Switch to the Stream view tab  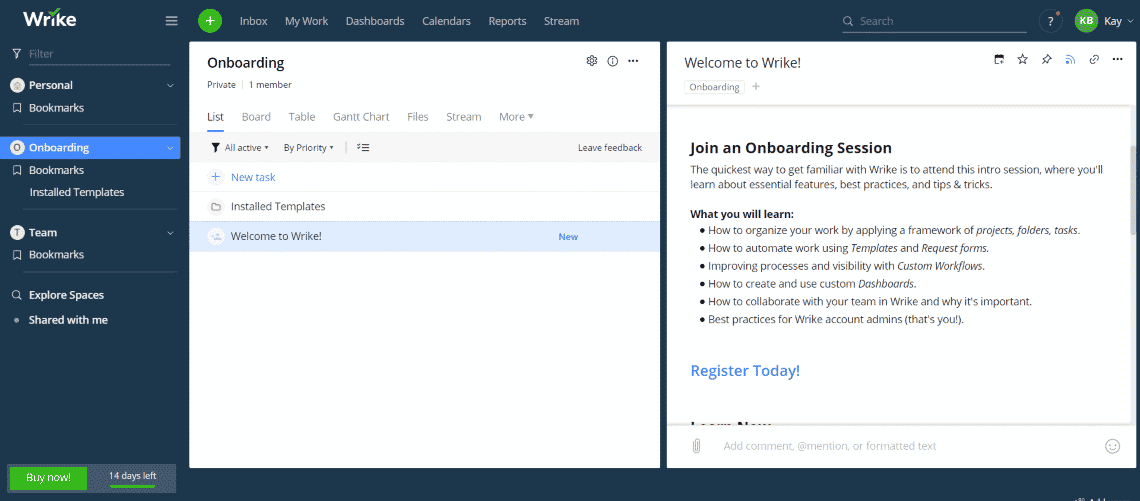pyautogui.click(x=464, y=116)
